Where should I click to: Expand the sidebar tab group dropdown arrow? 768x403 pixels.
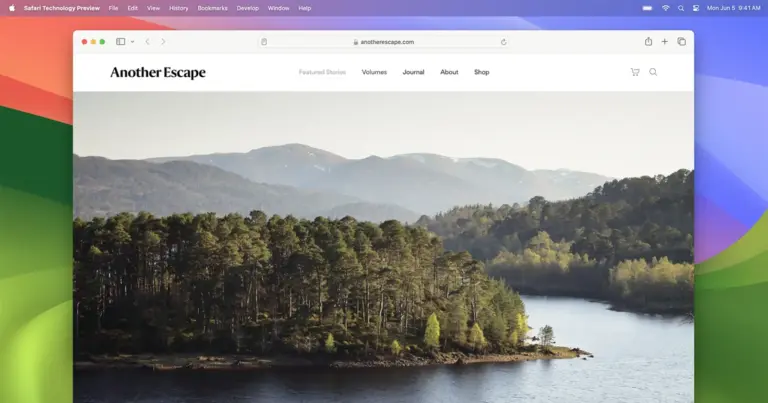[x=132, y=42]
